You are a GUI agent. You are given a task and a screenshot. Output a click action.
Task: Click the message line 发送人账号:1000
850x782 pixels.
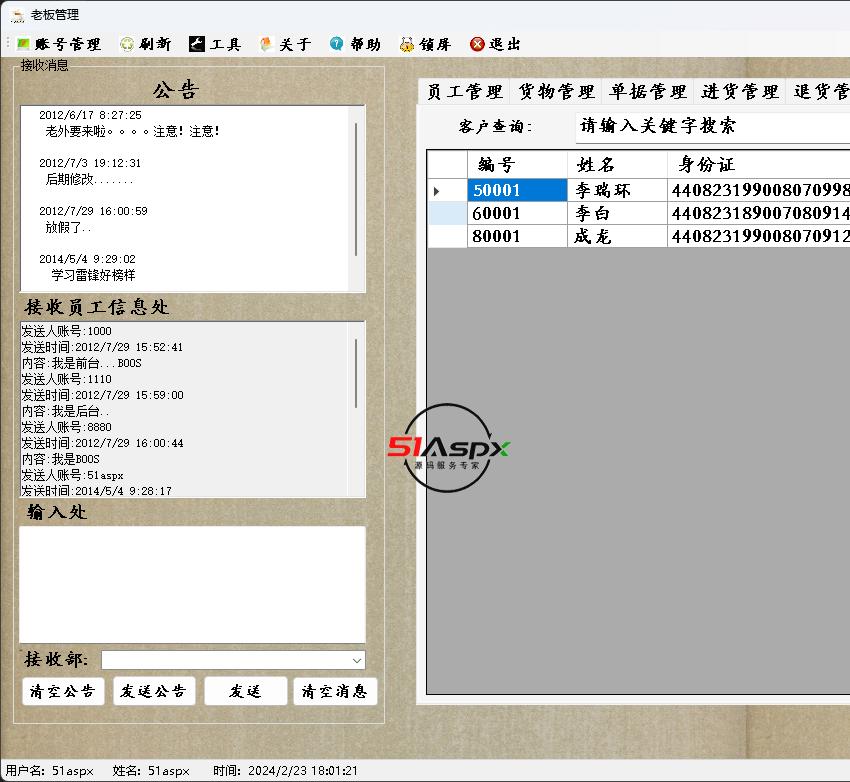[x=67, y=331]
